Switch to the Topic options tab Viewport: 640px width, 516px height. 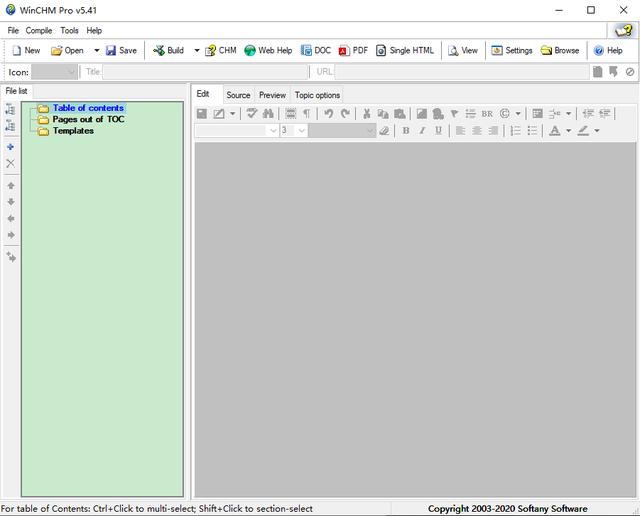tap(317, 95)
